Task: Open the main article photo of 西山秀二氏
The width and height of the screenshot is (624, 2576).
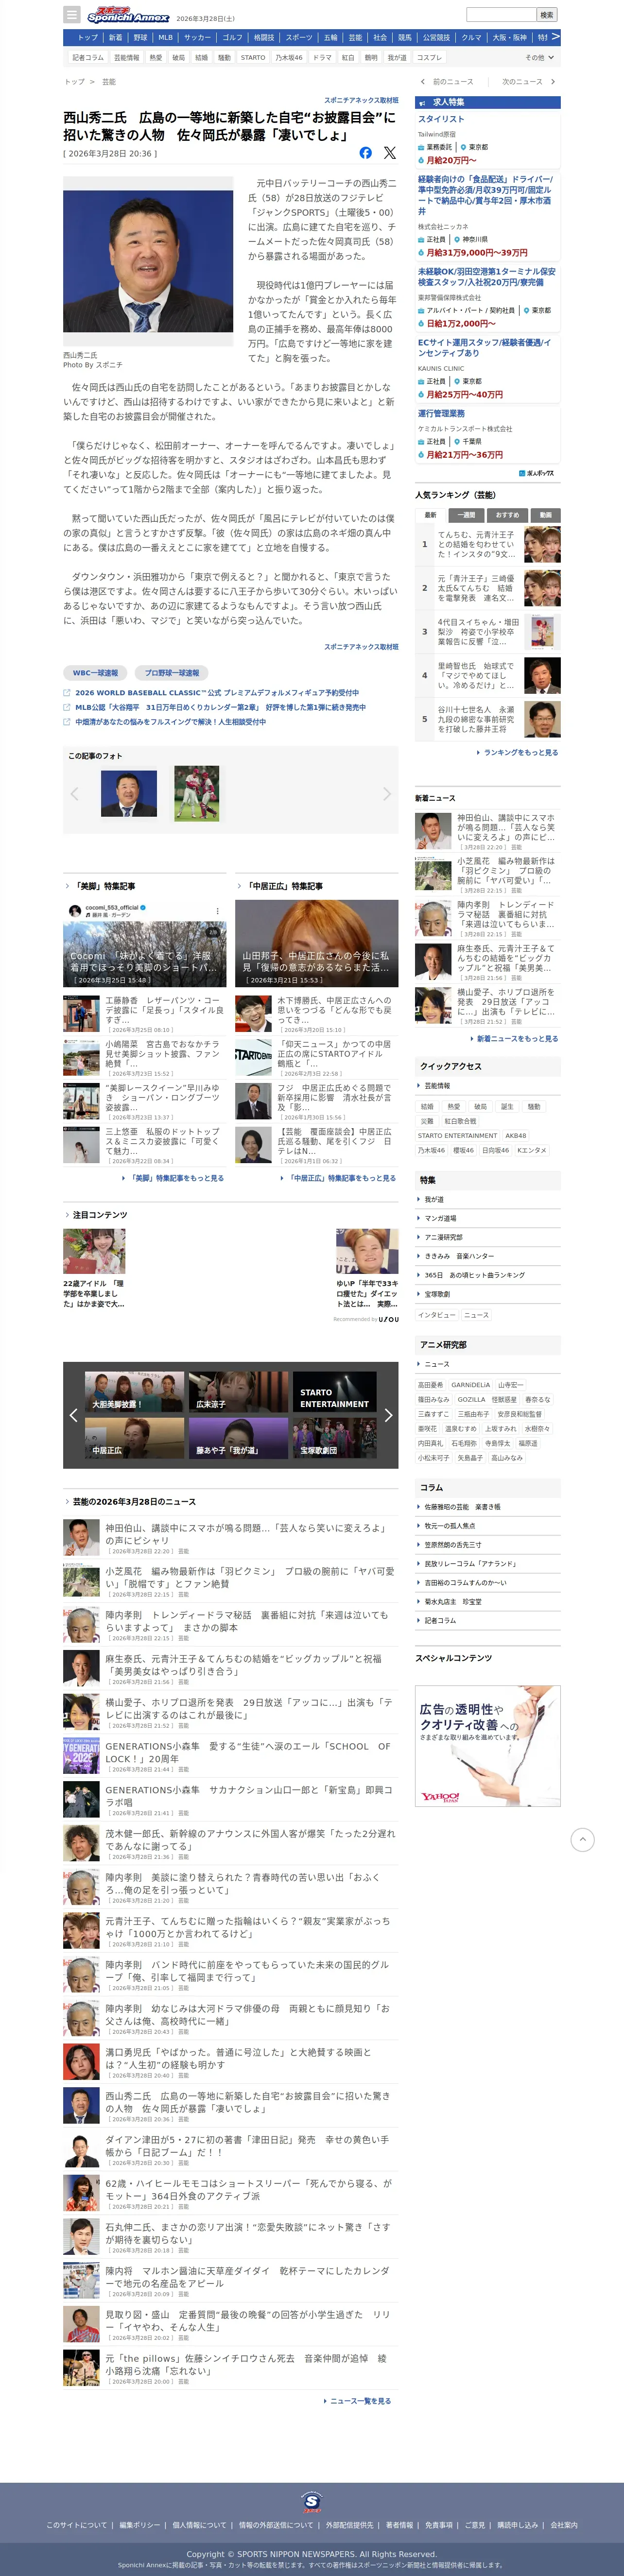Action: [x=148, y=262]
